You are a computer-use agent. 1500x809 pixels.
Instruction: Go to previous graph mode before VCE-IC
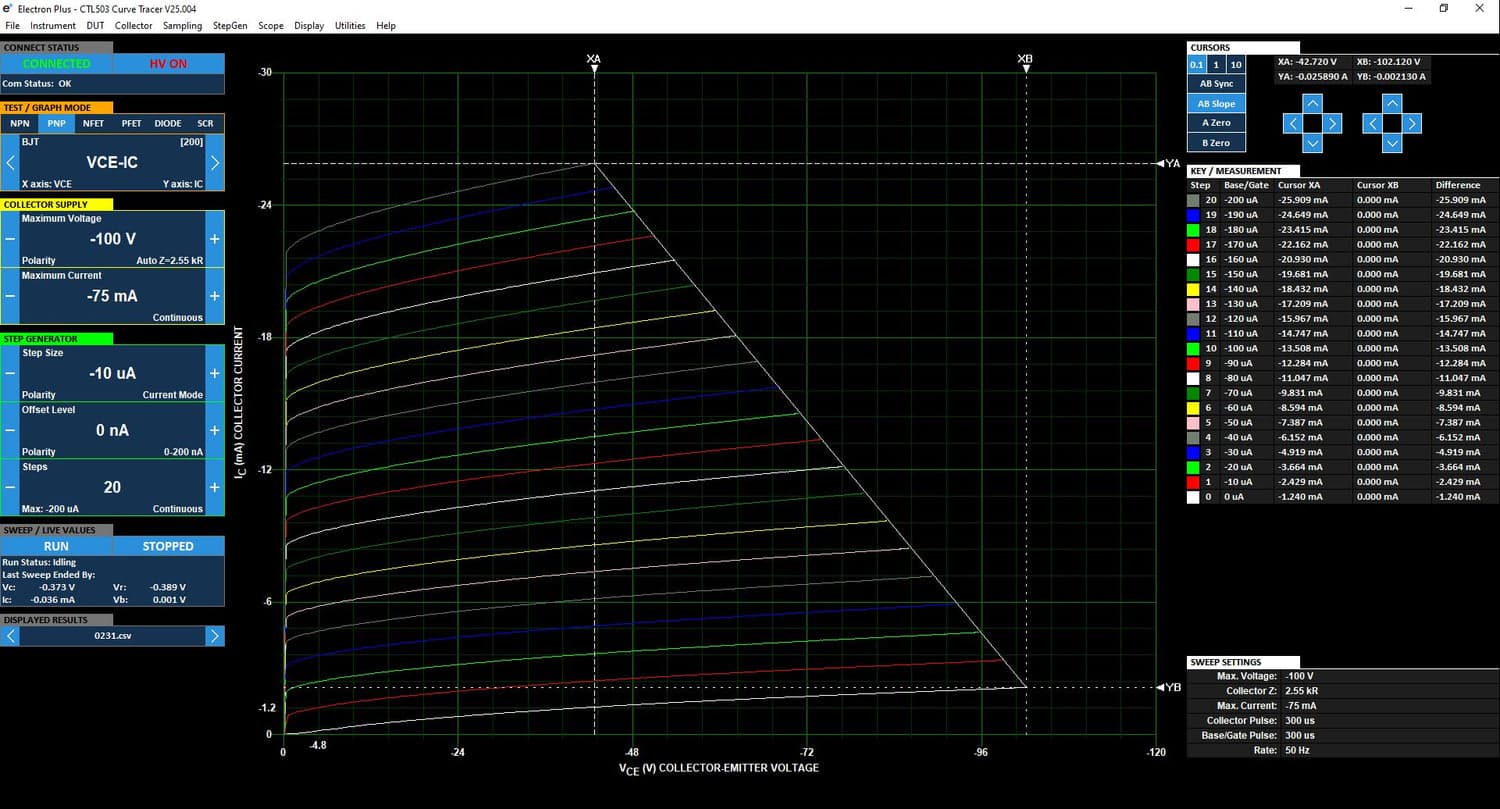10,162
